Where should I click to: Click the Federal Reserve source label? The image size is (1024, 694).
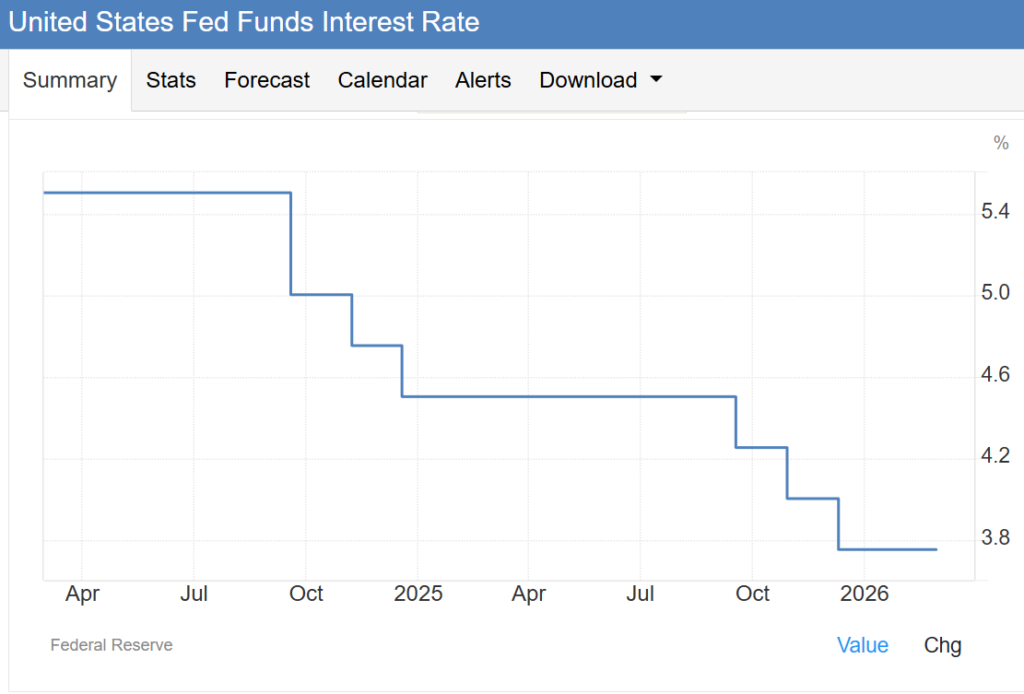point(111,645)
